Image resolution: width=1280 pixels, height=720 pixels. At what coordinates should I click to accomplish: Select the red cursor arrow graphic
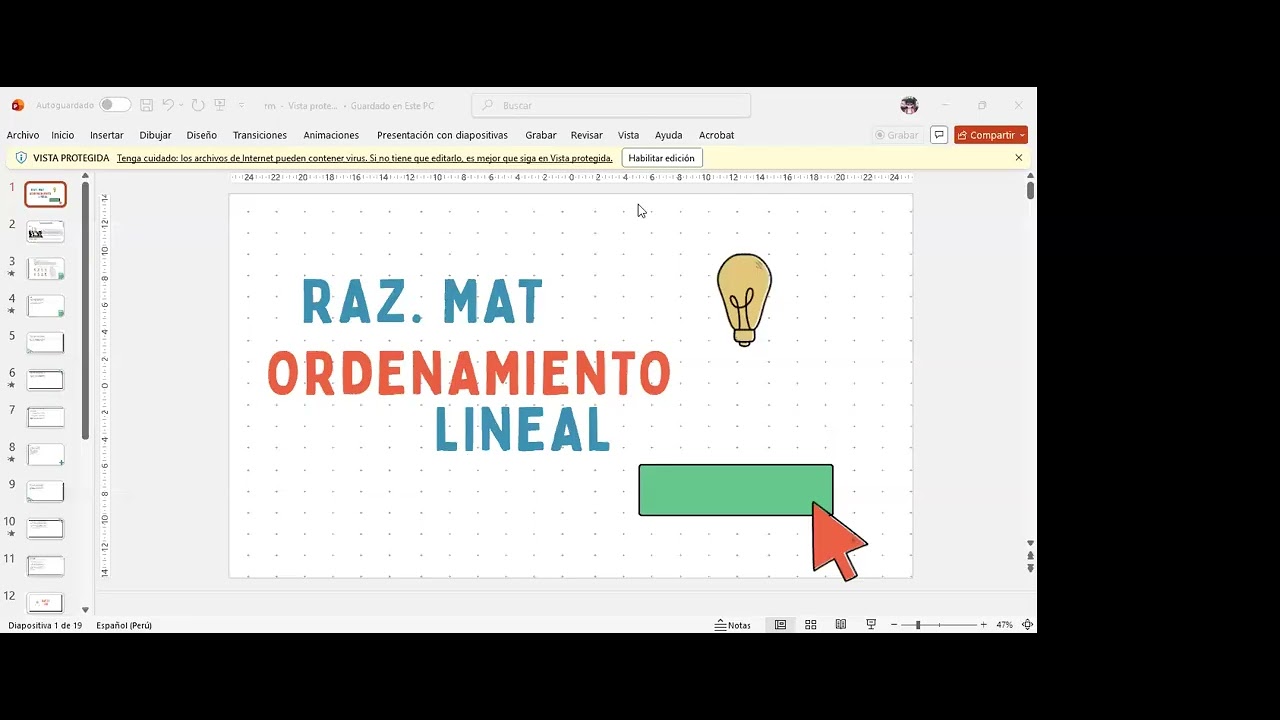(x=839, y=541)
